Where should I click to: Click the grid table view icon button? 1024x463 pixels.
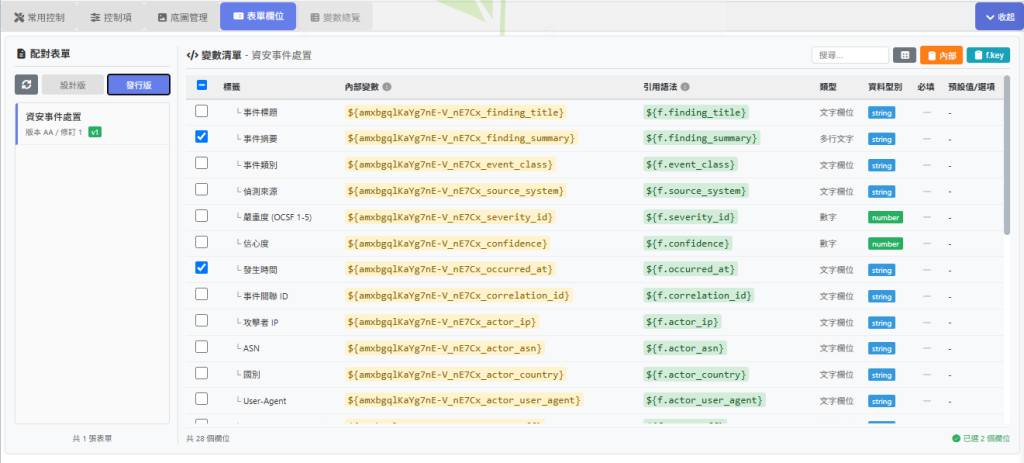(904, 56)
